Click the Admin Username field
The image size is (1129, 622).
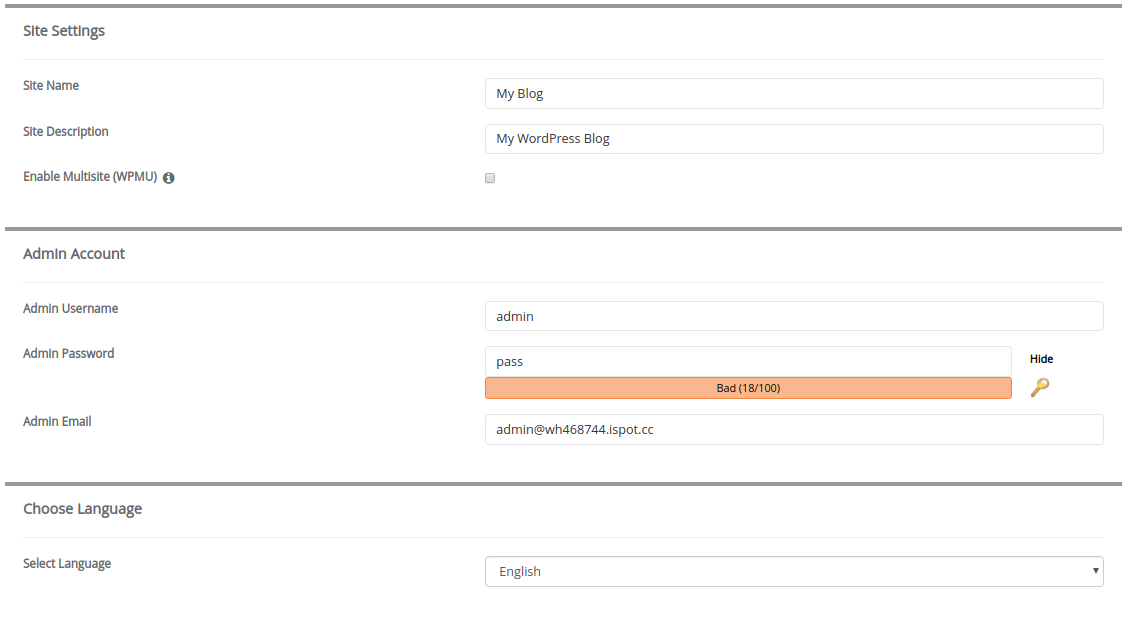click(x=793, y=316)
